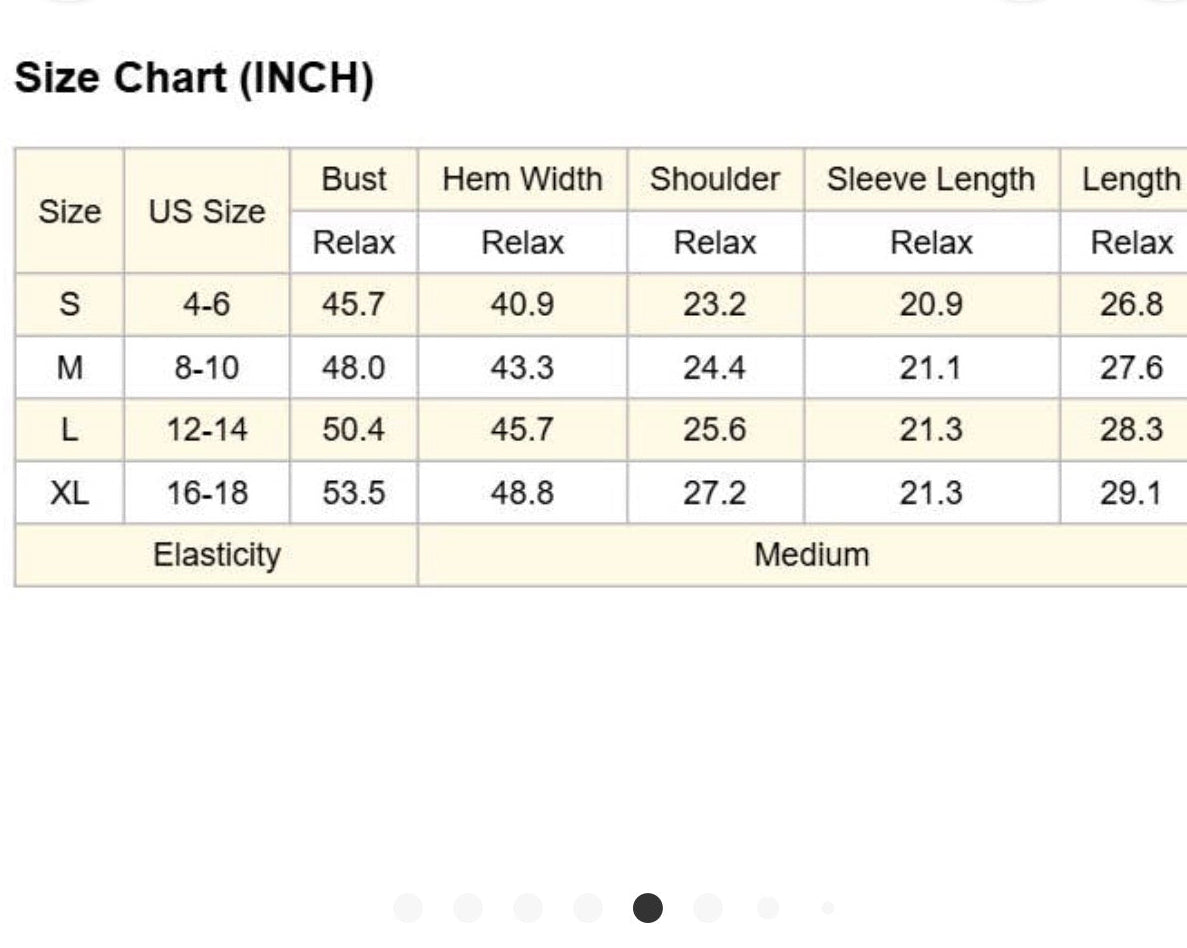Screen dimensions: 1187x948
Task: Jump to the last tiny pagination dot
Action: (x=827, y=907)
